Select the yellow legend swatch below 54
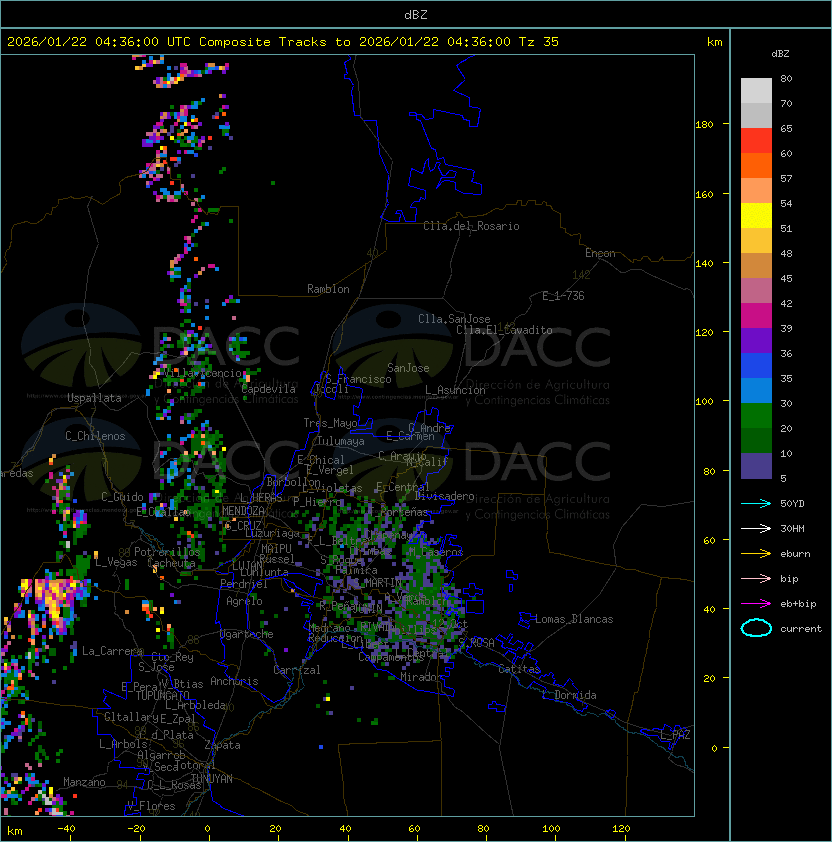The image size is (832, 842). pyautogui.click(x=756, y=215)
